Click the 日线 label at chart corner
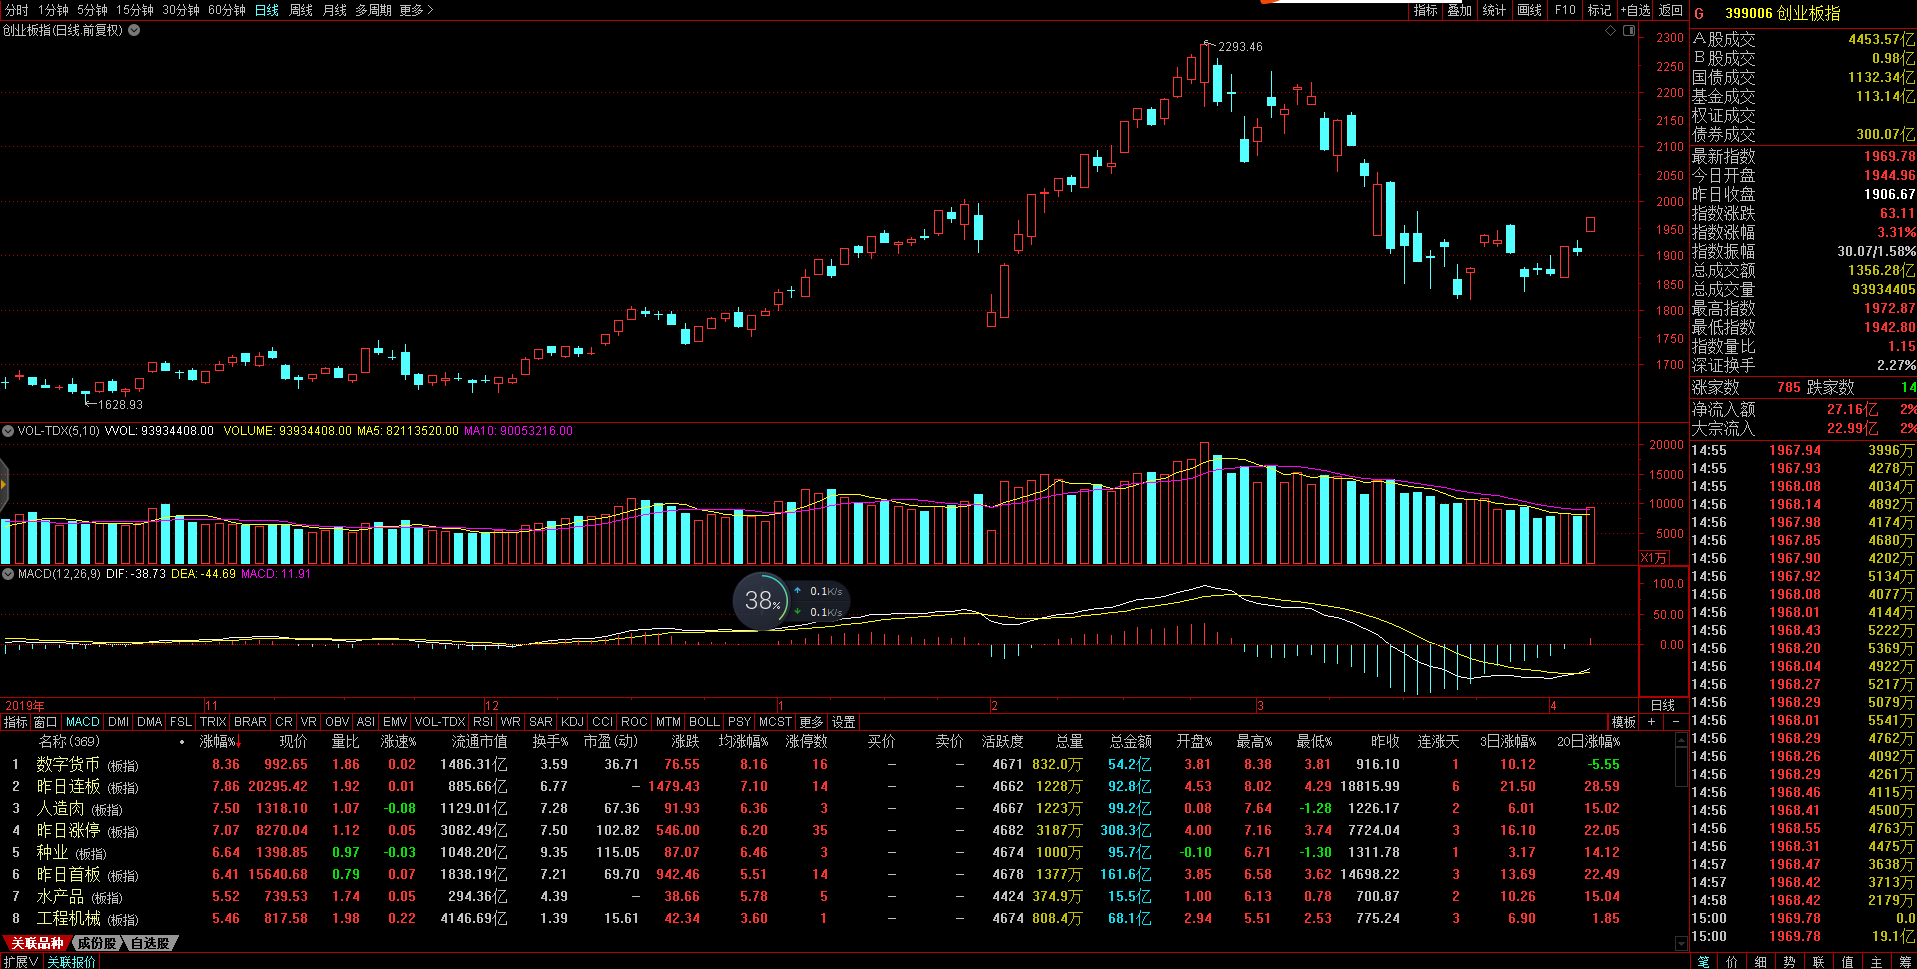The width and height of the screenshot is (1917, 969). pyautogui.click(x=1662, y=705)
